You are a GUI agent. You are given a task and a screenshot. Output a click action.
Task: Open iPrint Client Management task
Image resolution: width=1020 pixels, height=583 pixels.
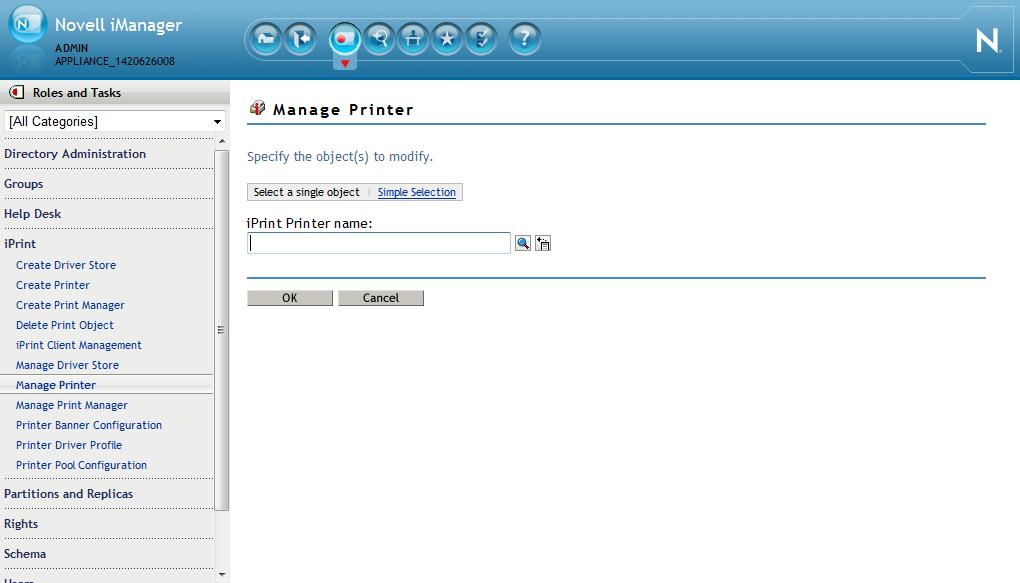[79, 346]
